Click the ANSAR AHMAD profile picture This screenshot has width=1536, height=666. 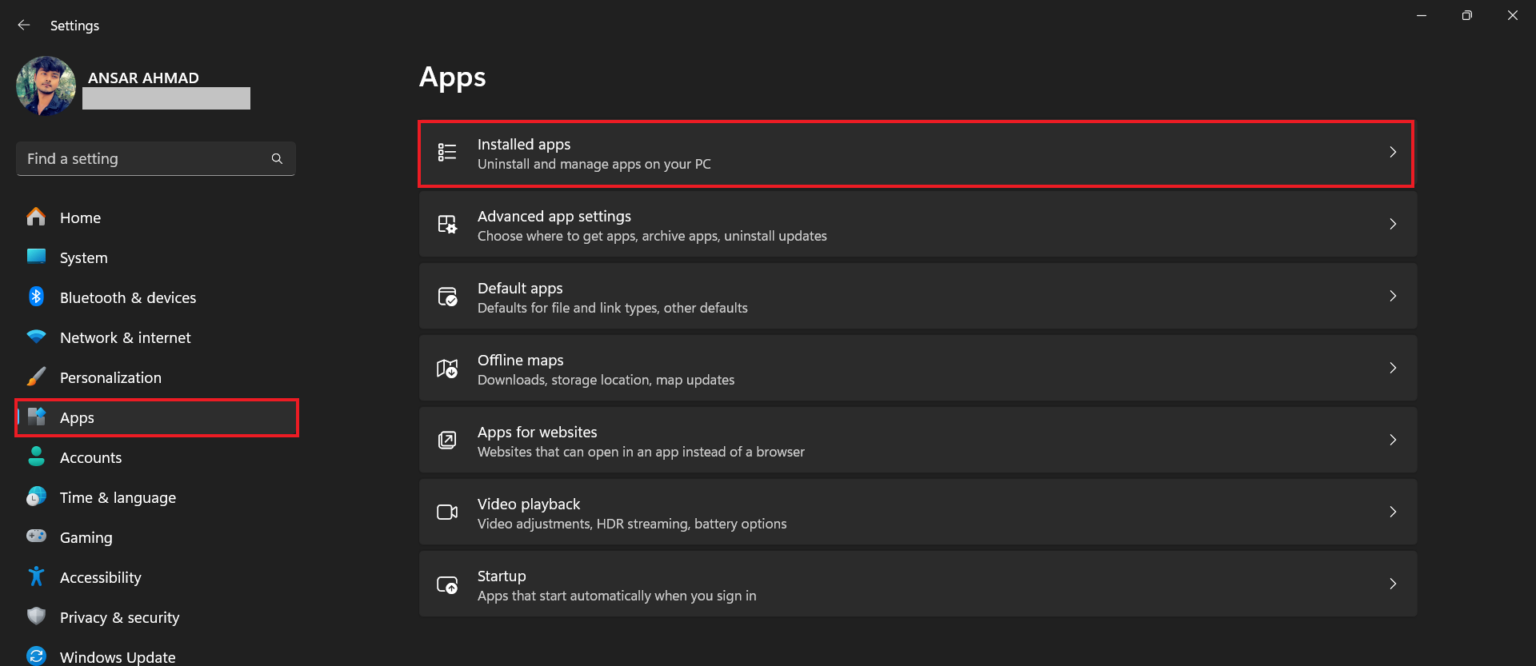point(45,86)
